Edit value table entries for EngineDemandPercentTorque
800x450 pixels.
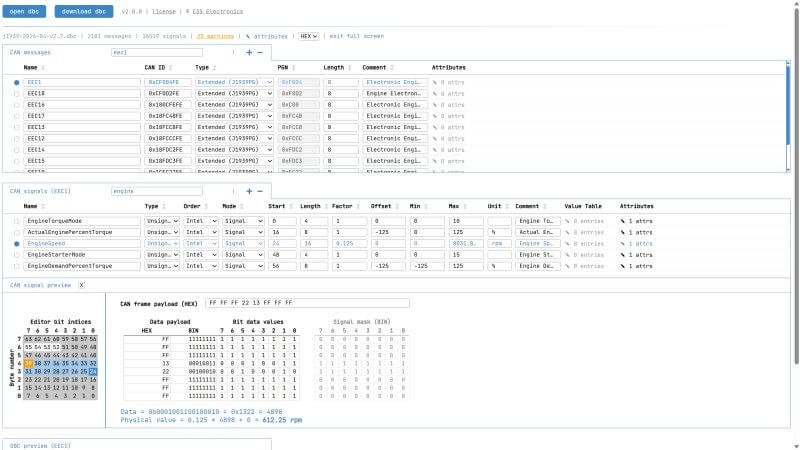[x=584, y=266]
